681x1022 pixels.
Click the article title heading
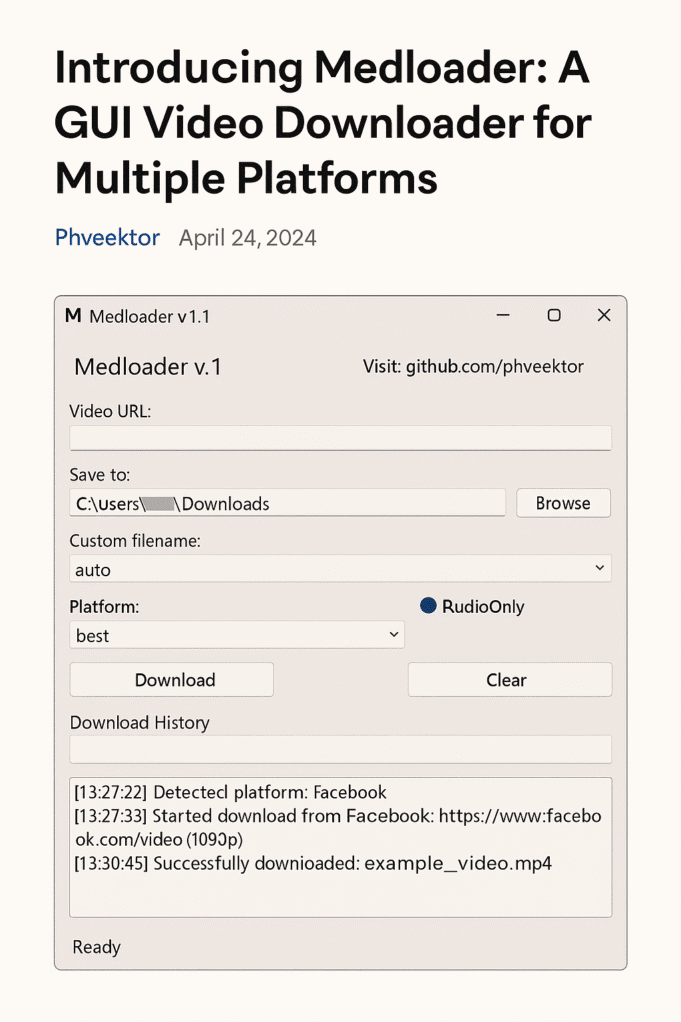(x=323, y=123)
